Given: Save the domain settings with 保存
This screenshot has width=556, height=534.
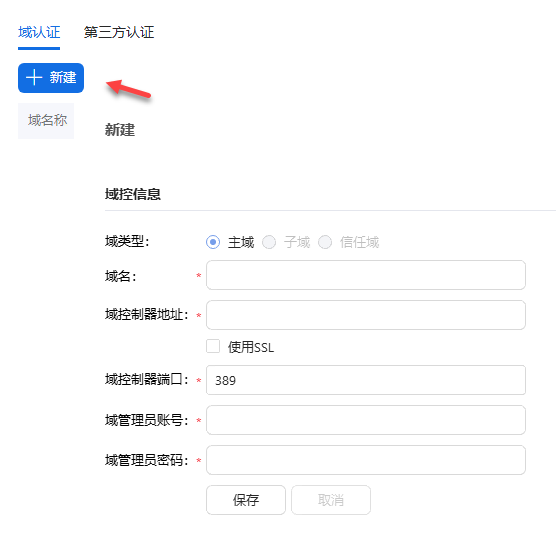Looking at the screenshot, I should coord(246,500).
